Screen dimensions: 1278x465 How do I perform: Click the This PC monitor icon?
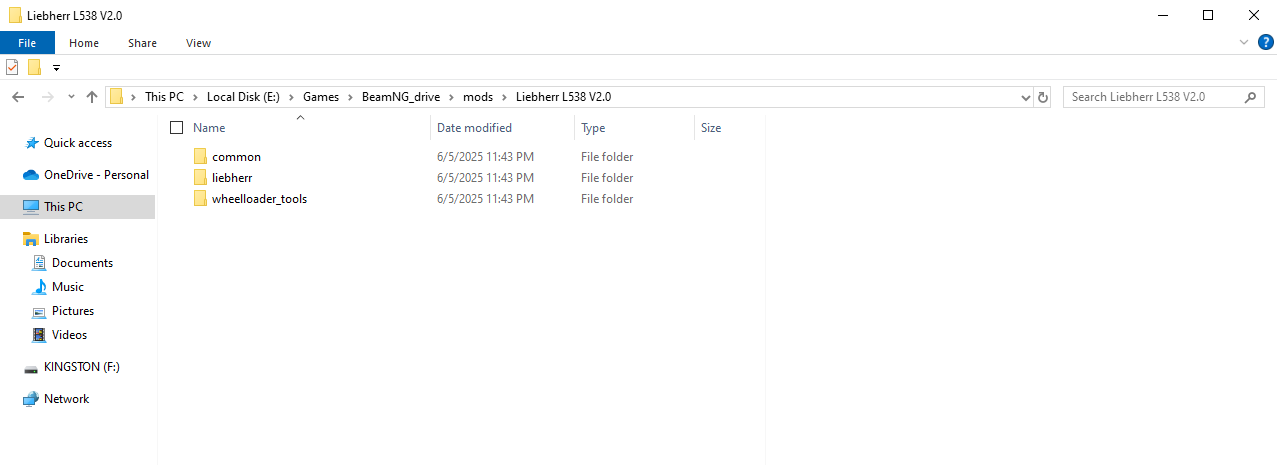click(x=31, y=207)
